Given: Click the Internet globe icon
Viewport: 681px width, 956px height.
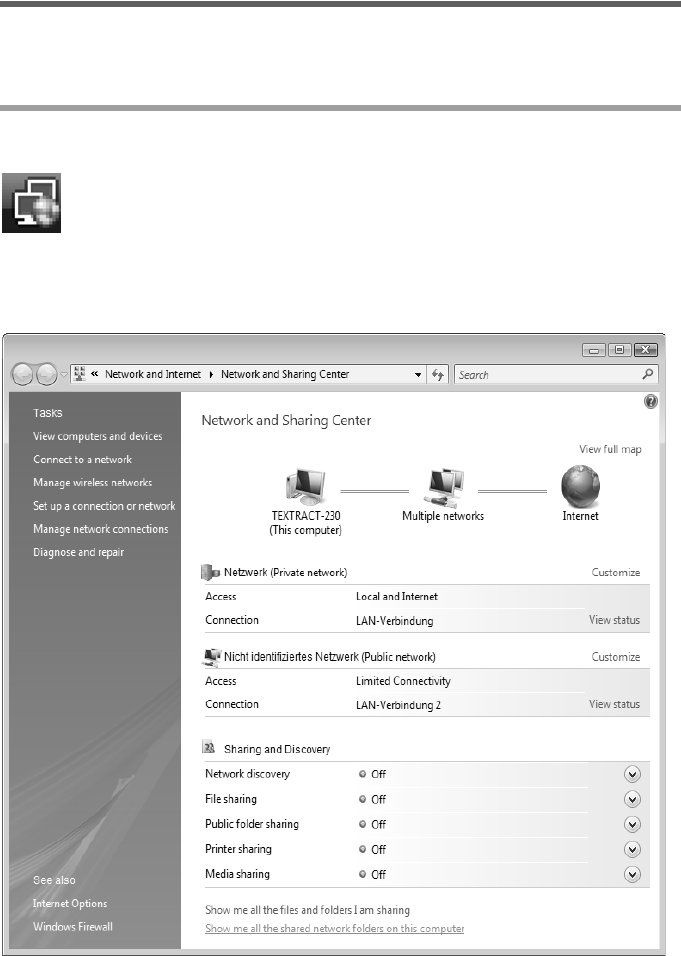Looking at the screenshot, I should point(580,486).
